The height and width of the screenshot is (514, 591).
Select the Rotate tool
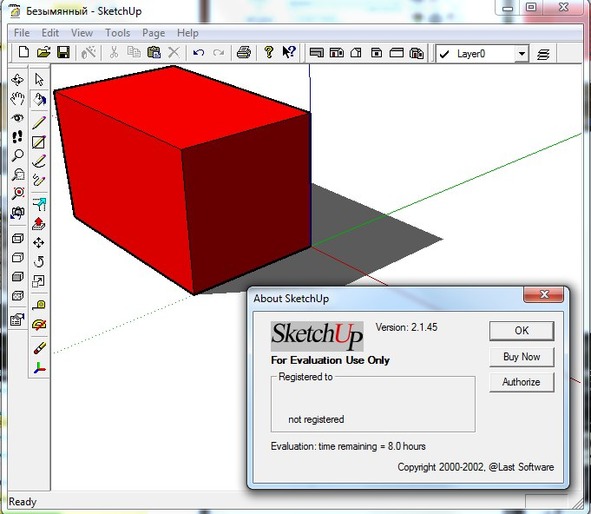click(39, 262)
